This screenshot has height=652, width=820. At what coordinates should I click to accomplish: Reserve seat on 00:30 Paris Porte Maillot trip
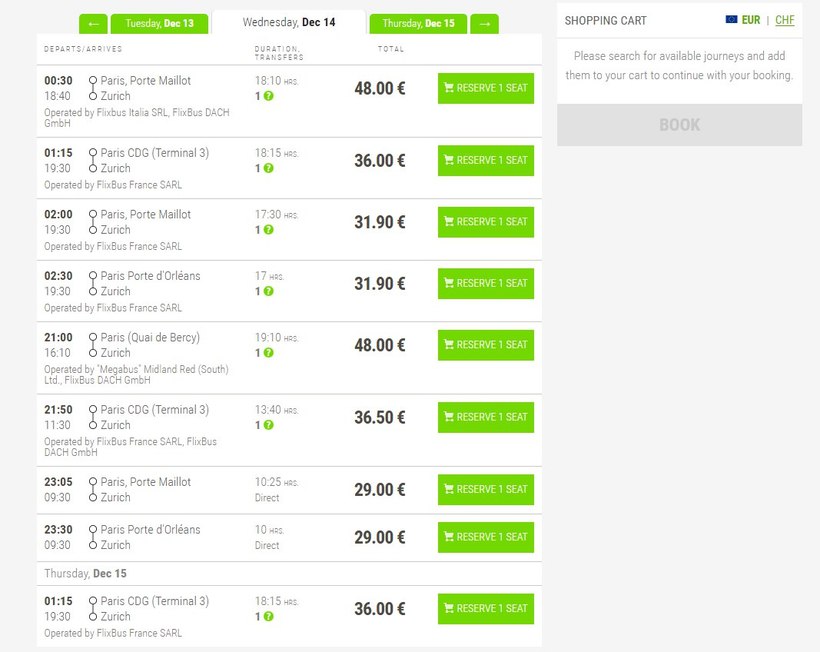pyautogui.click(x=485, y=88)
